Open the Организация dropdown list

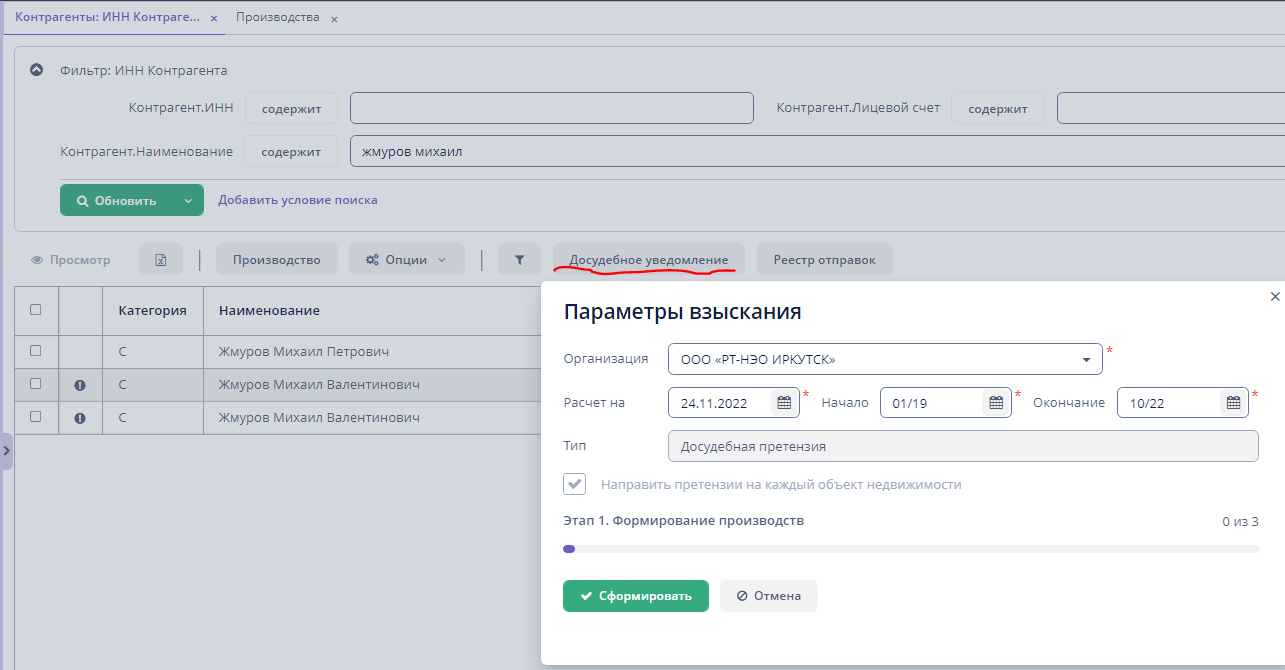1086,360
